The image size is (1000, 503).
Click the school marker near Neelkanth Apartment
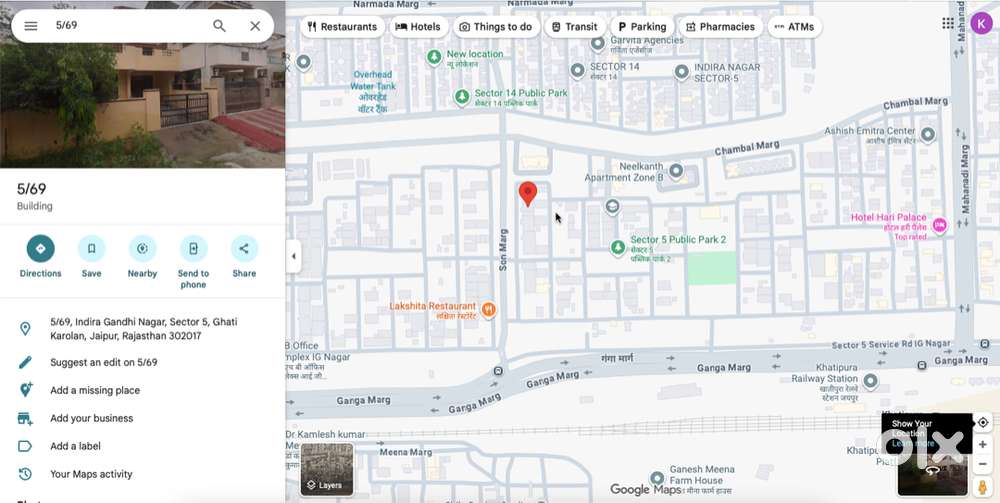(612, 207)
